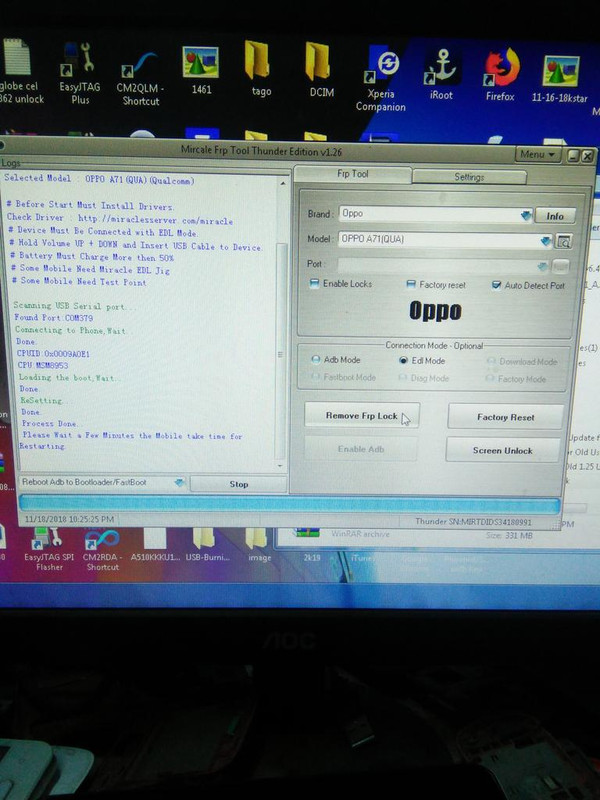Select Edl Mode radio button
The height and width of the screenshot is (800, 600).
click(x=403, y=360)
